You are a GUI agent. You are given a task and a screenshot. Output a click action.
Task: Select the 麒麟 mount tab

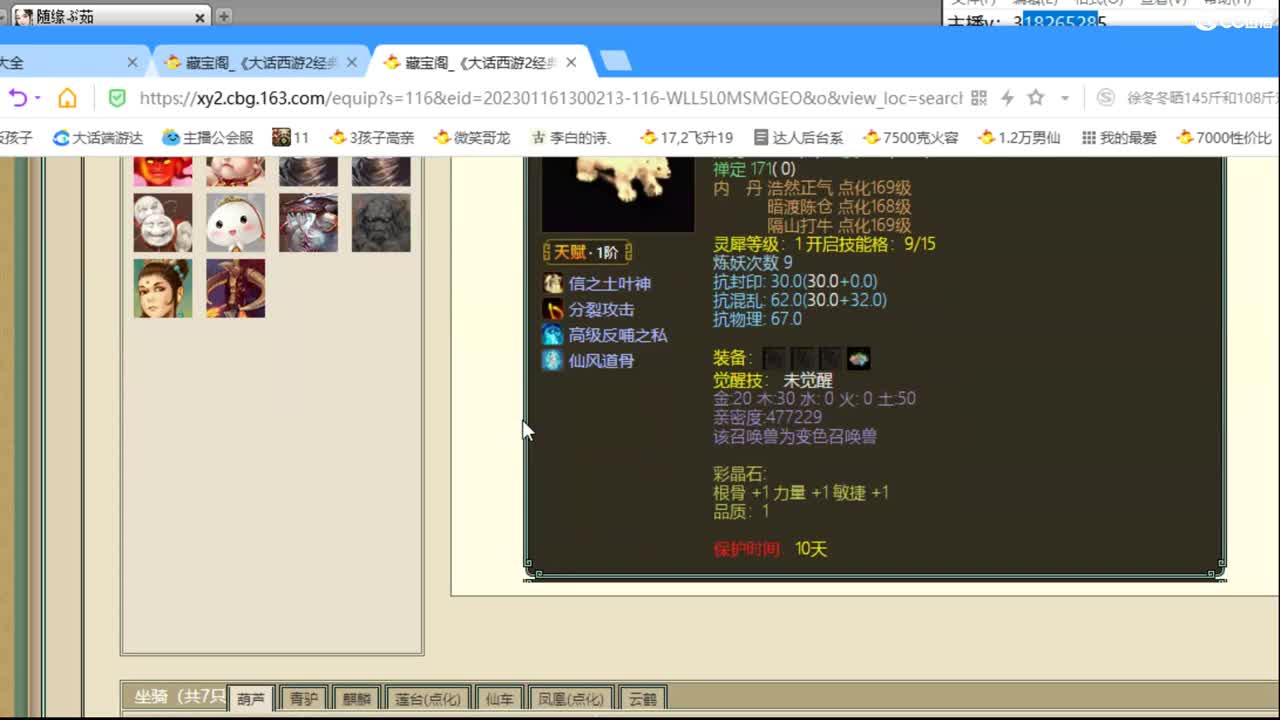[x=356, y=699]
